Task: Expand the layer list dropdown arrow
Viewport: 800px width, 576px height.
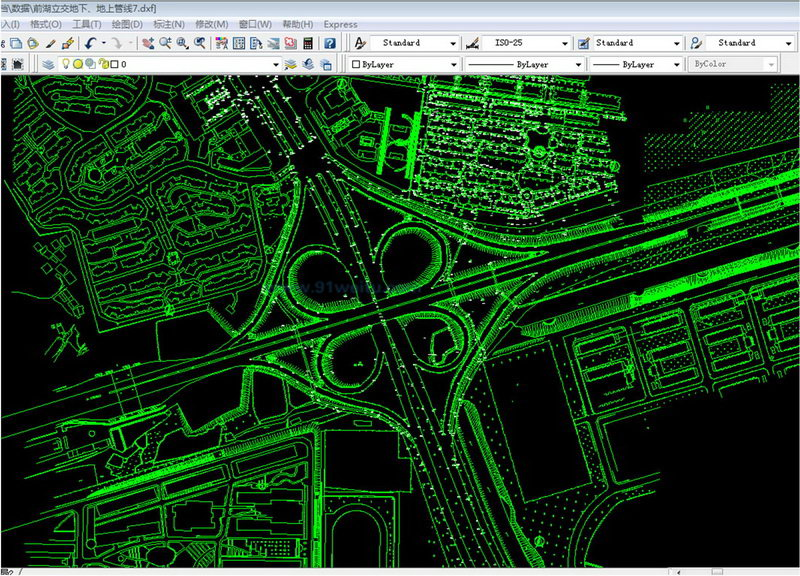Action: [276, 64]
